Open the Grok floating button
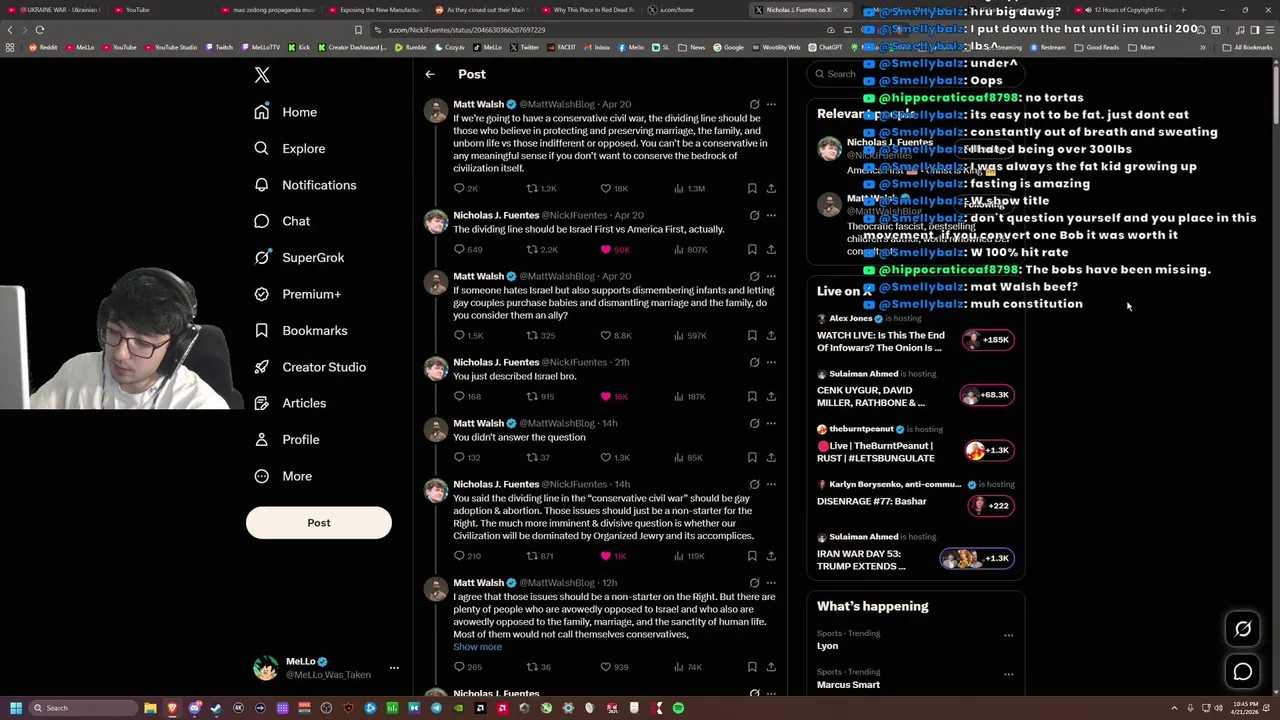 coord(1243,629)
